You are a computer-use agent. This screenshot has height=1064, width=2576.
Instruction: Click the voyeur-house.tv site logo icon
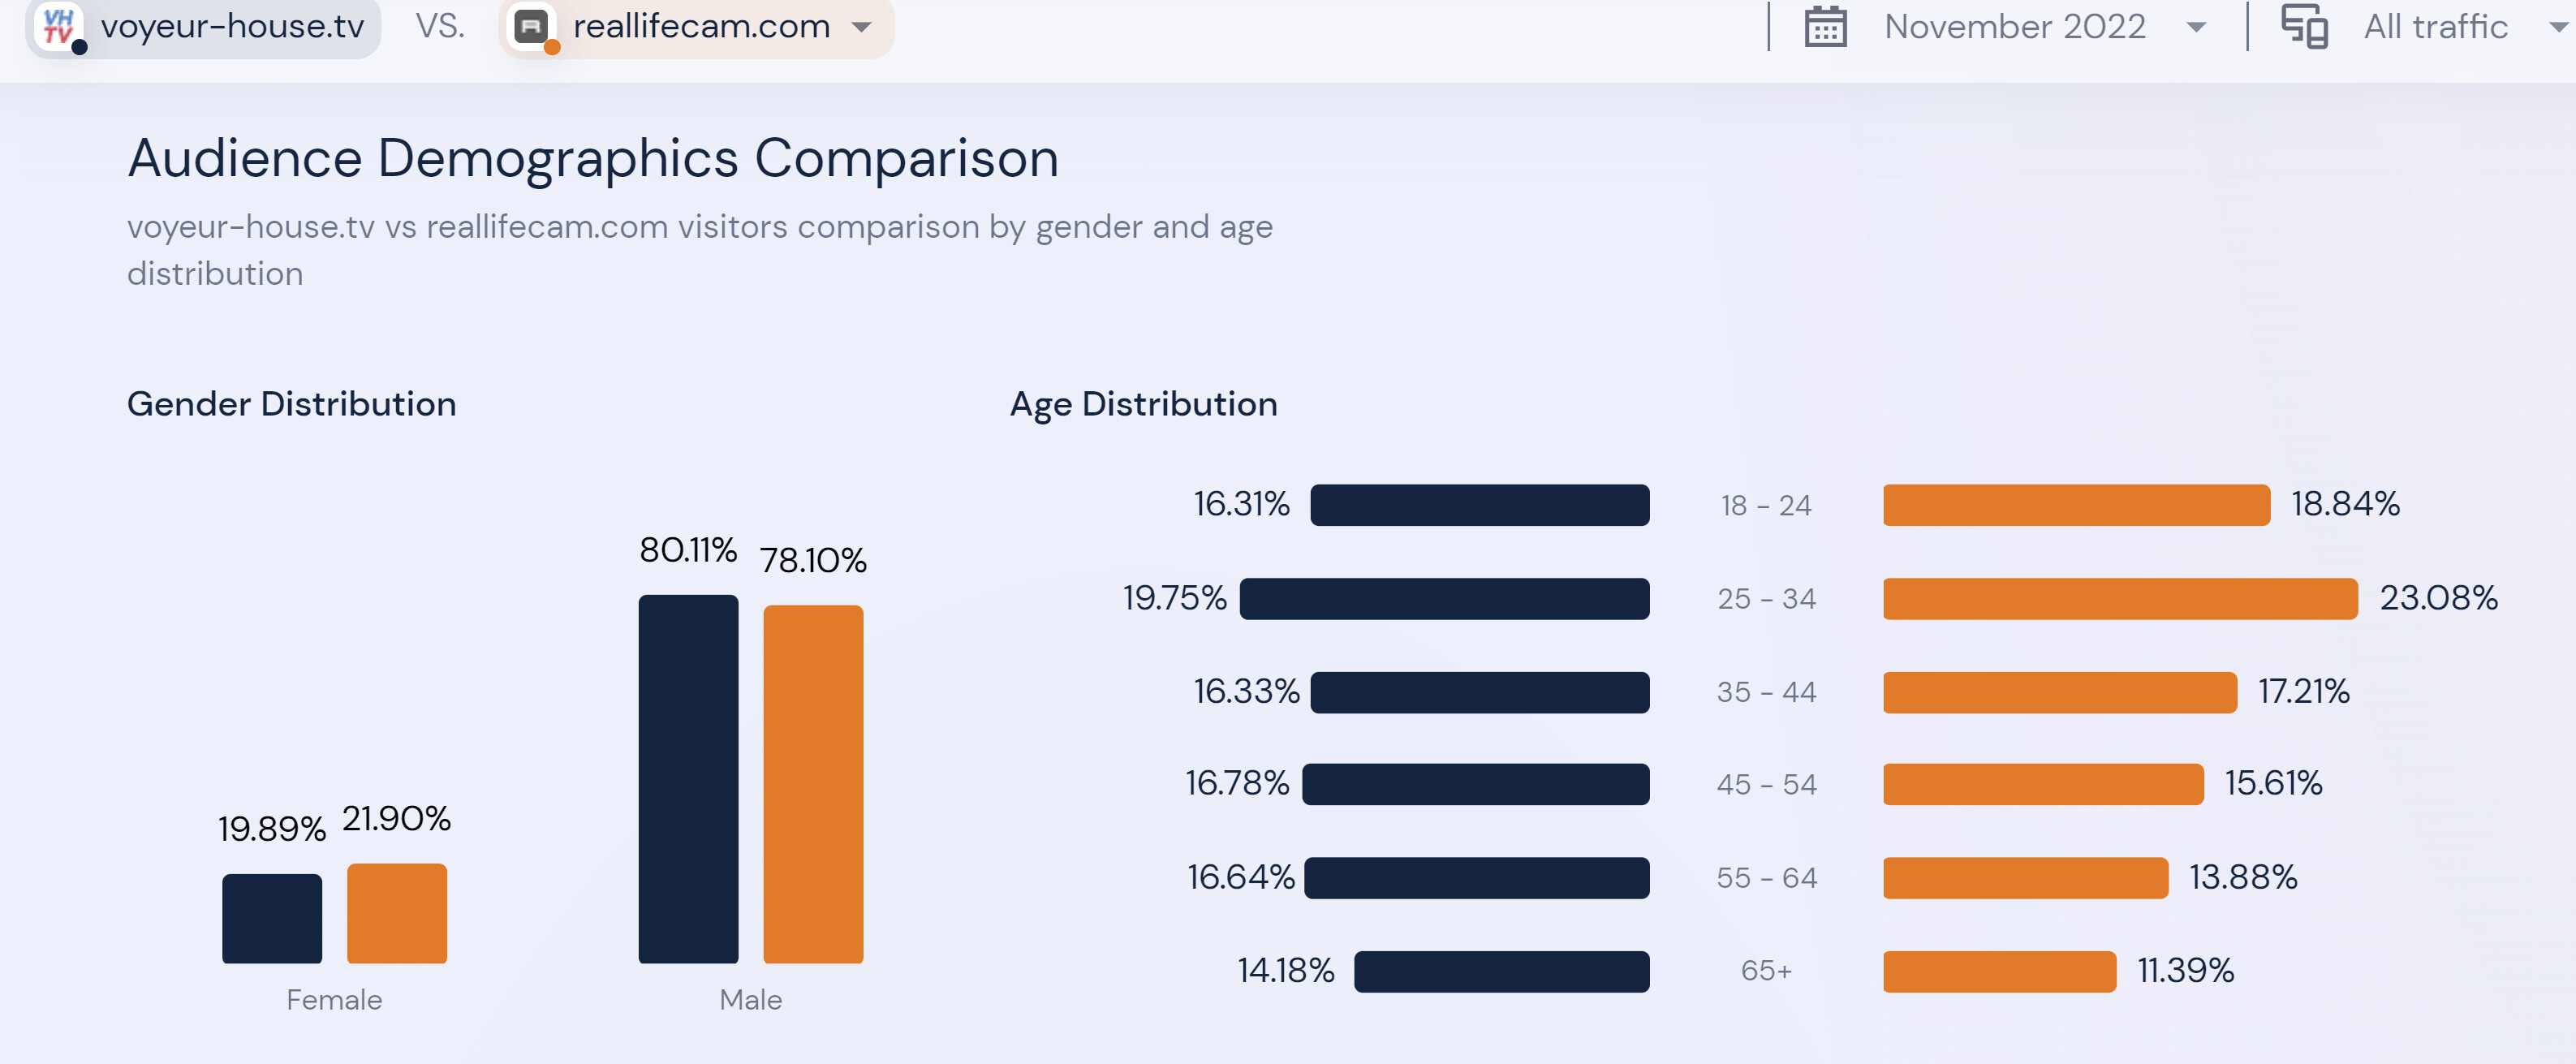[59, 25]
